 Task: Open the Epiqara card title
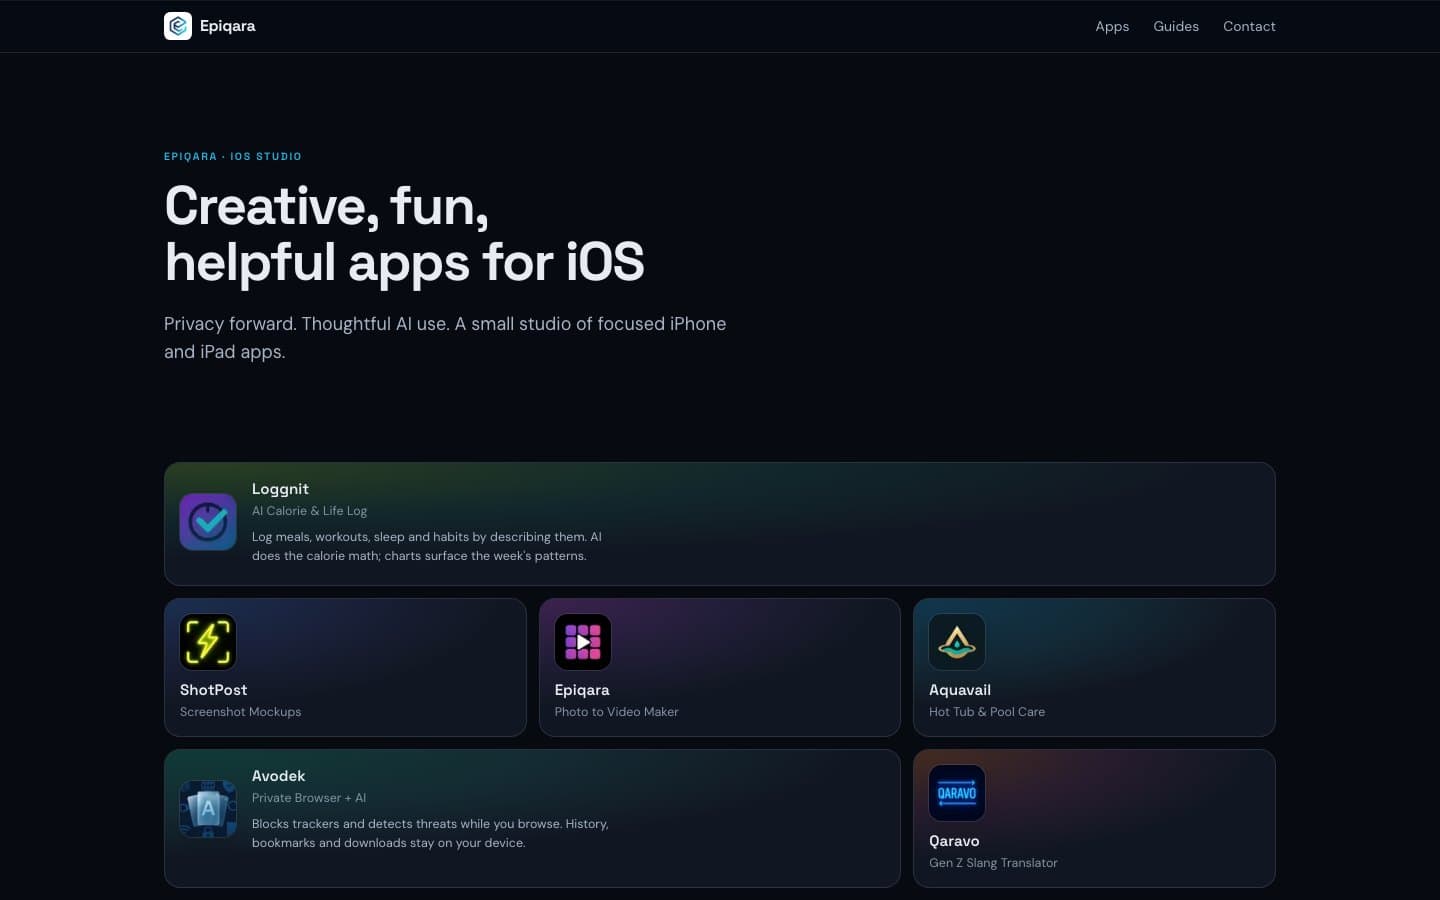tap(582, 690)
